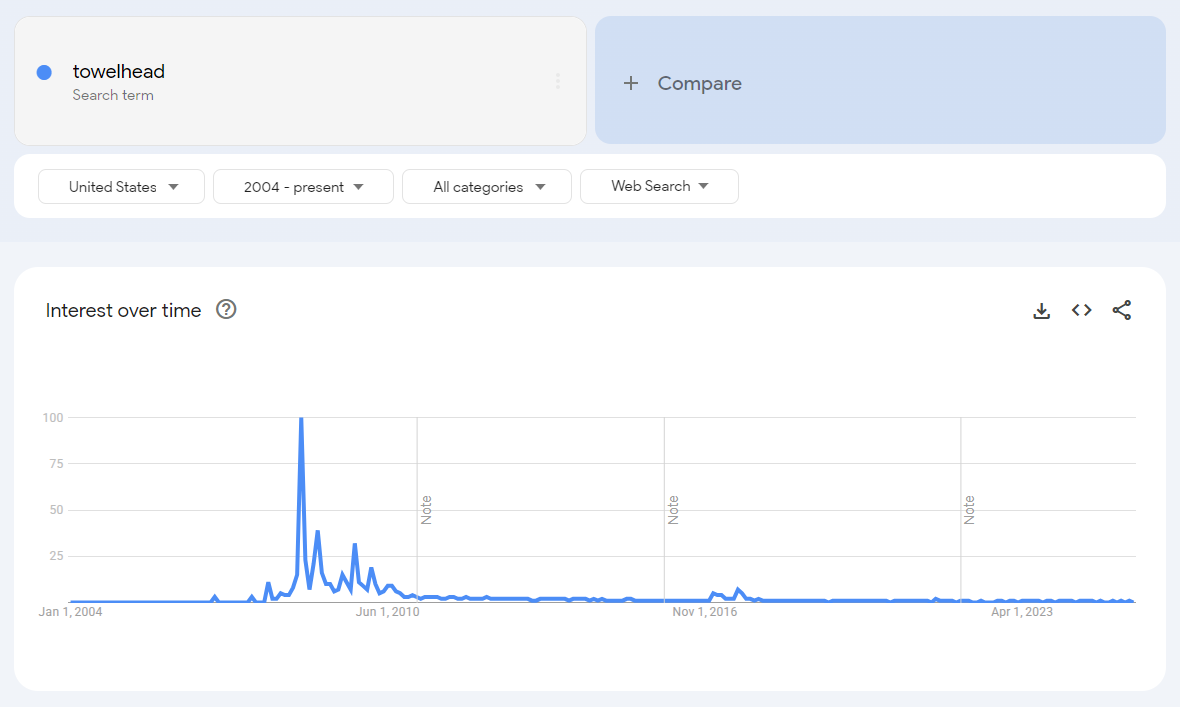Click the Interest over time heading
The width and height of the screenshot is (1180, 707).
tap(123, 310)
